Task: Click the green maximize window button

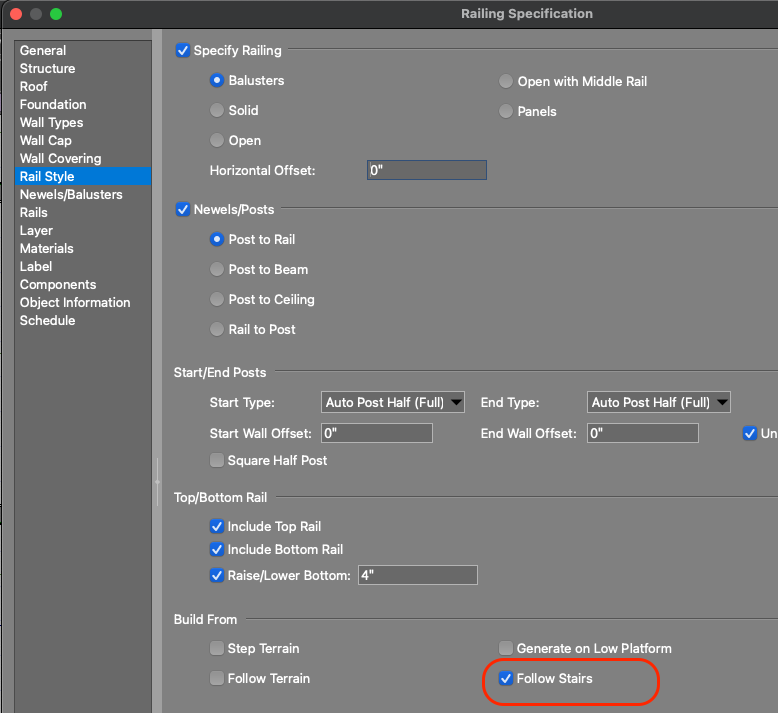Action: click(x=56, y=14)
